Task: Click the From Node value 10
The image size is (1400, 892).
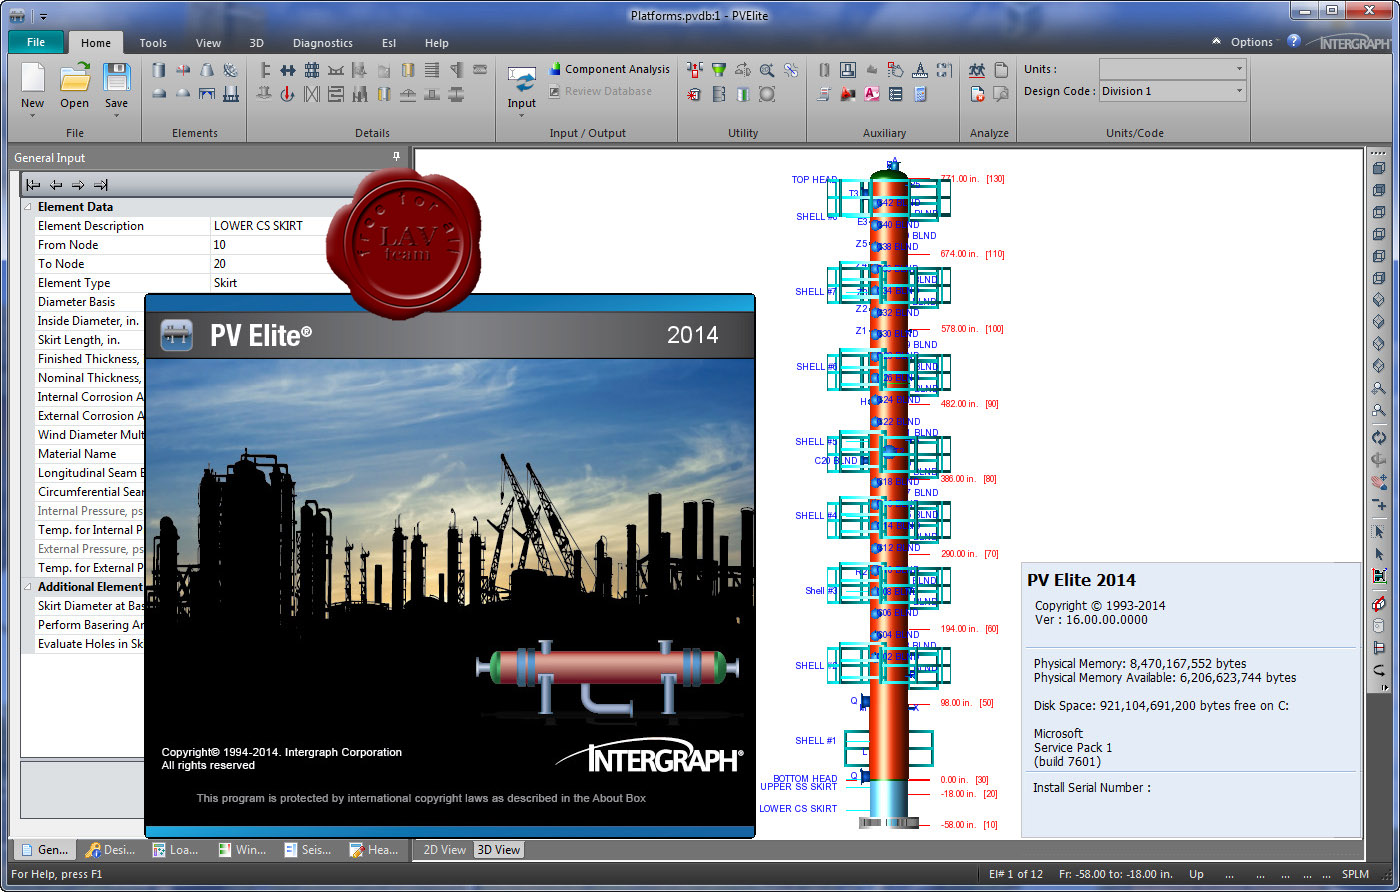Action: 220,245
